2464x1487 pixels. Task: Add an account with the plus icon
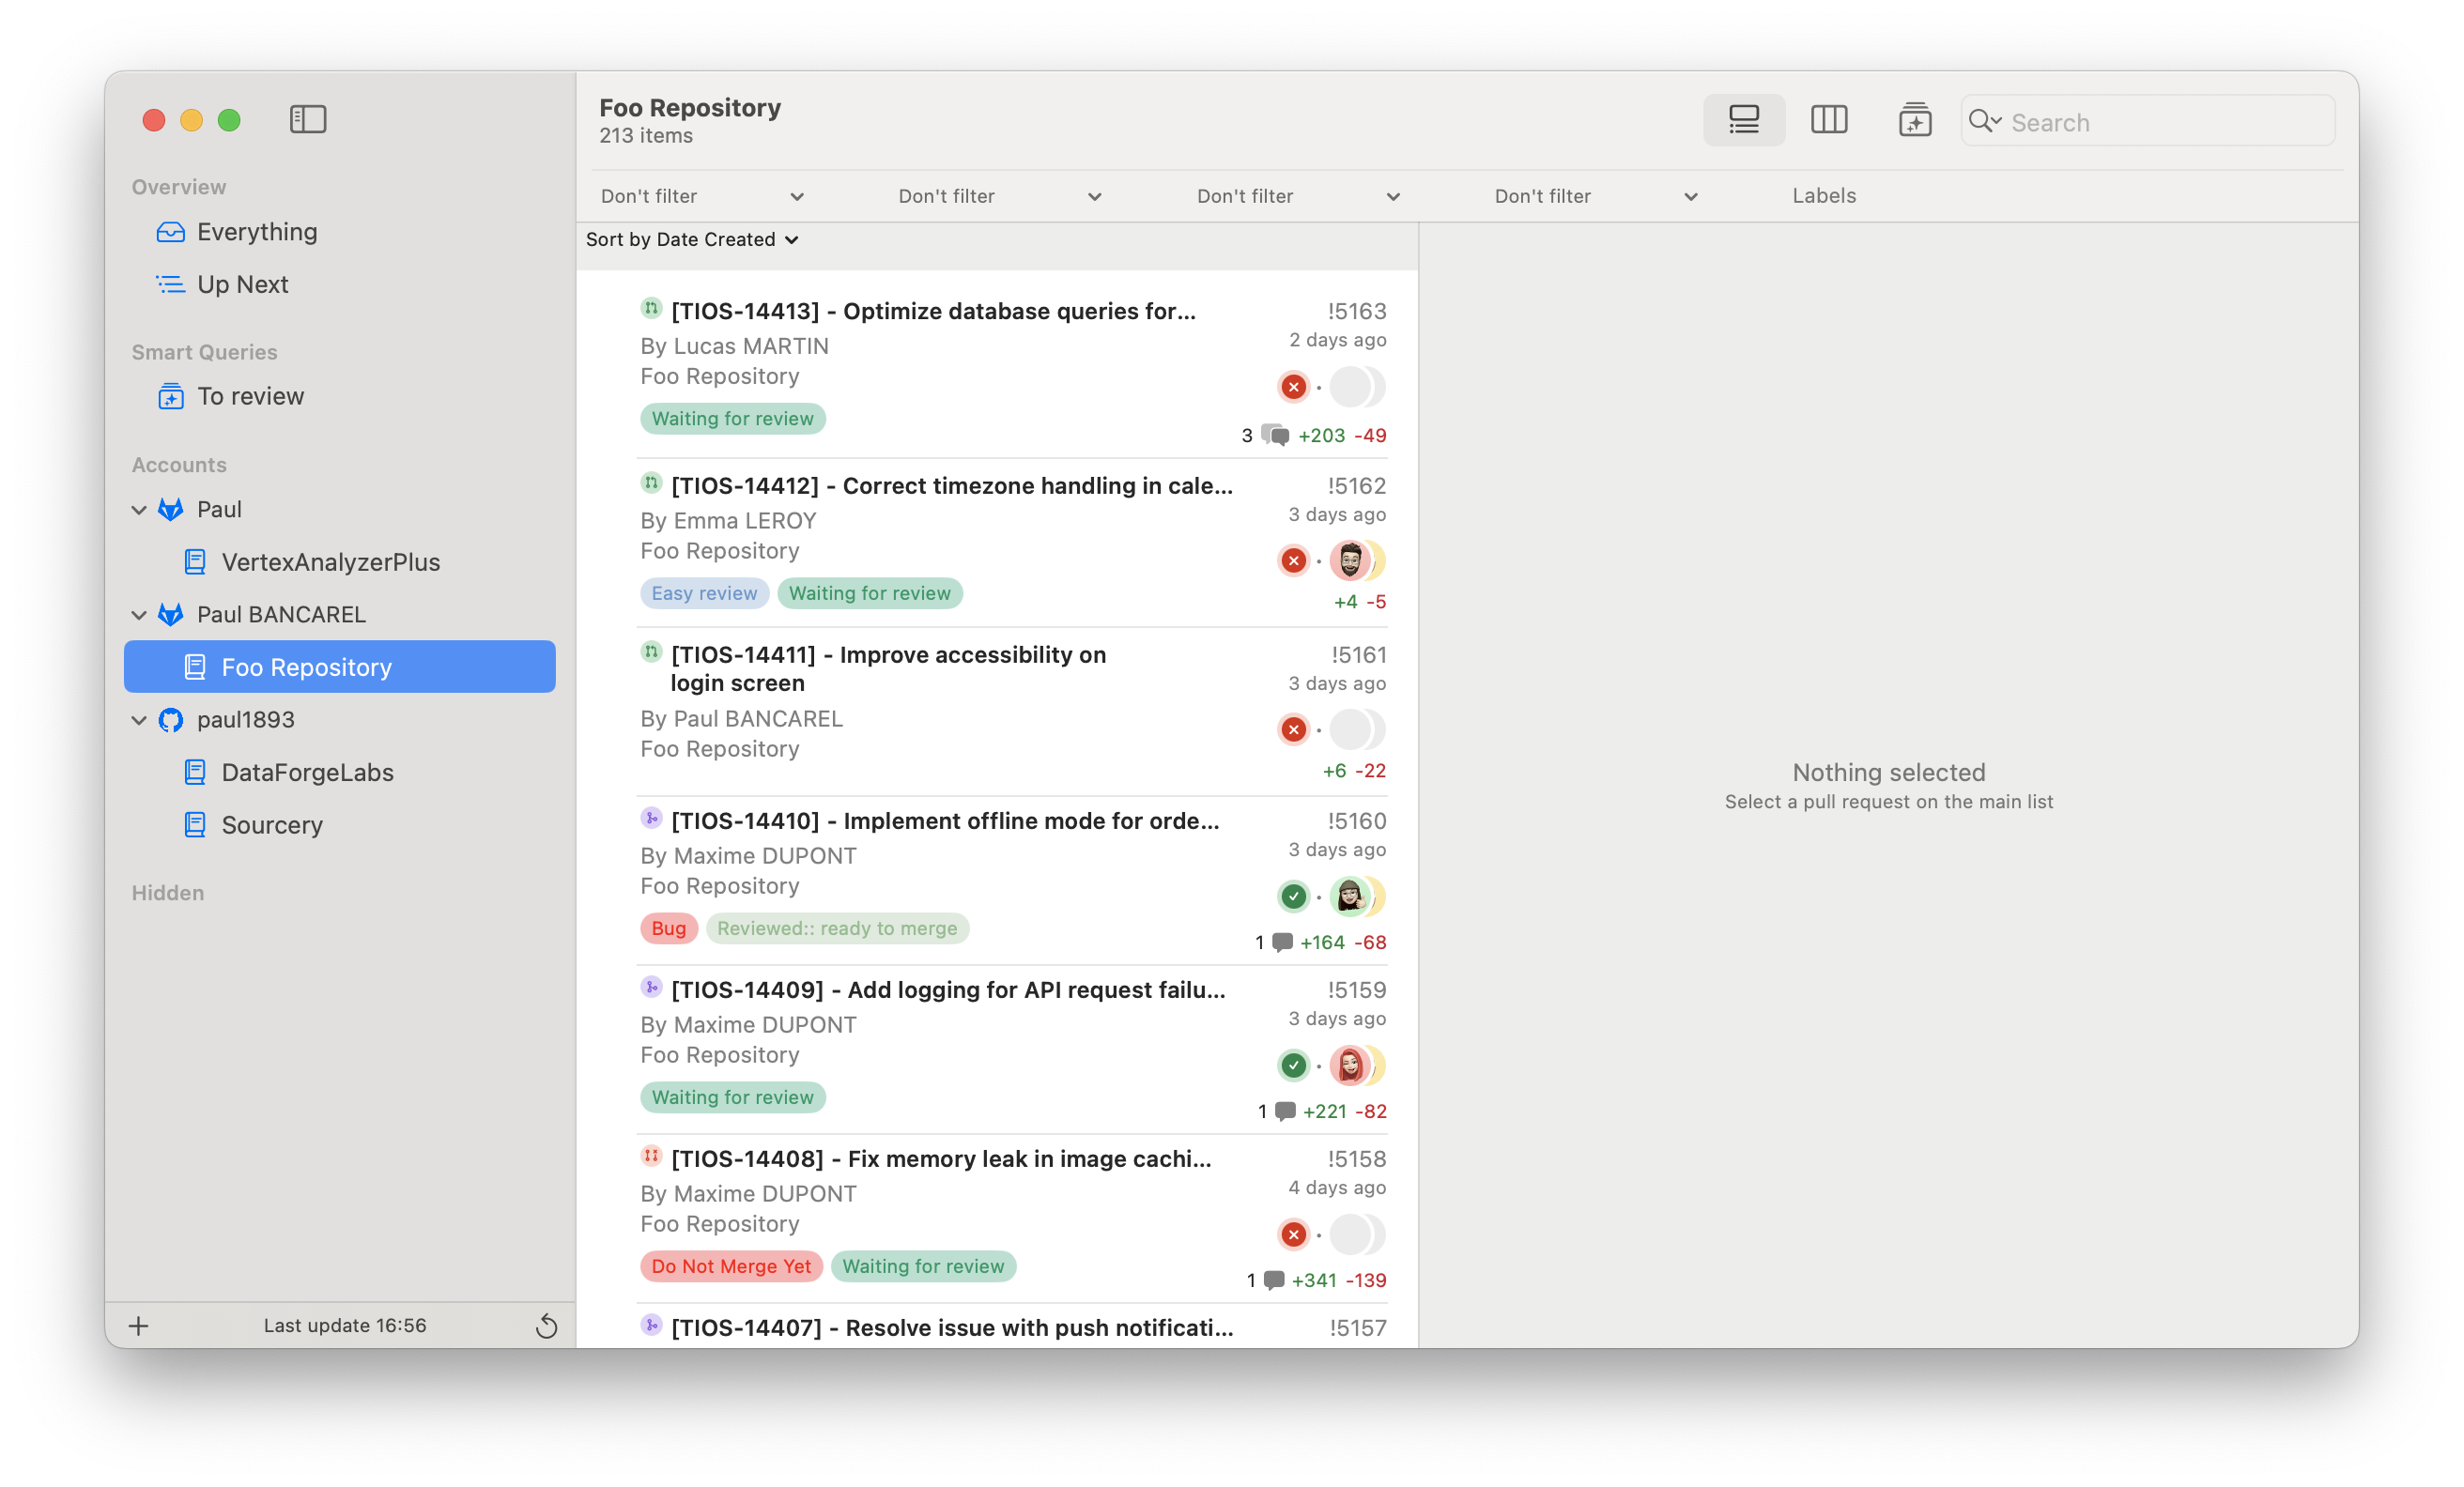point(138,1325)
